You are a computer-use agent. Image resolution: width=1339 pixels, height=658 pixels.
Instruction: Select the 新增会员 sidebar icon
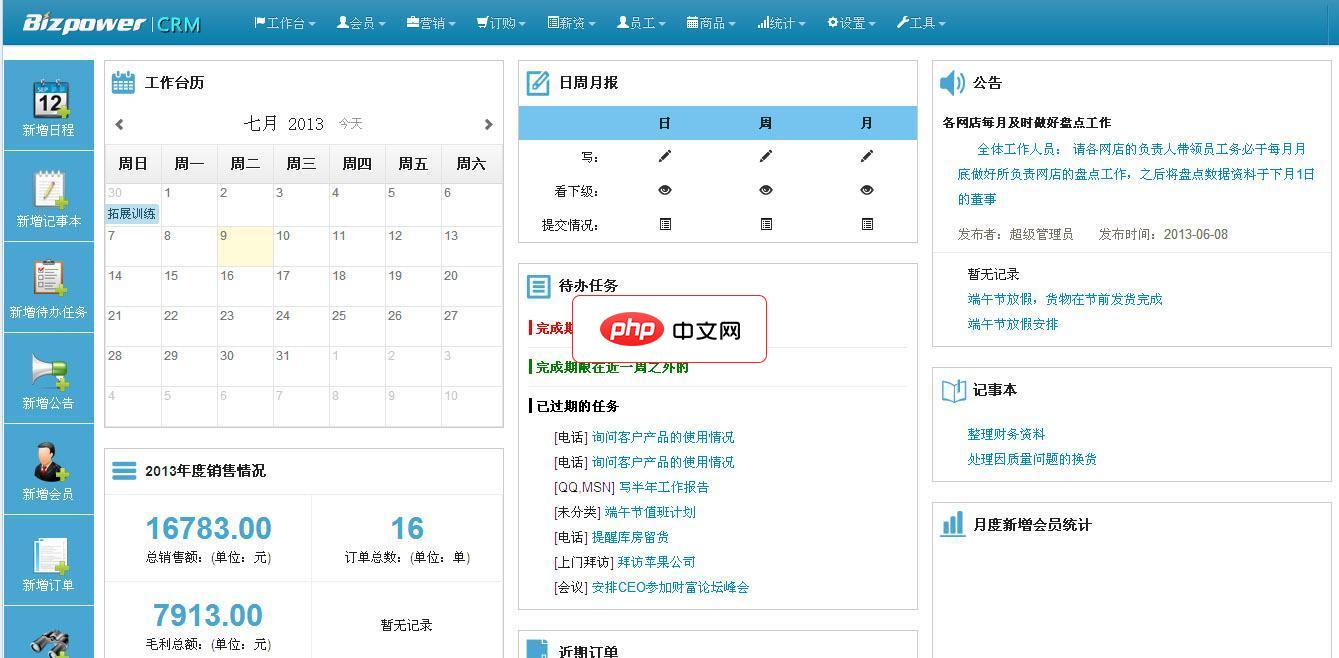(49, 467)
